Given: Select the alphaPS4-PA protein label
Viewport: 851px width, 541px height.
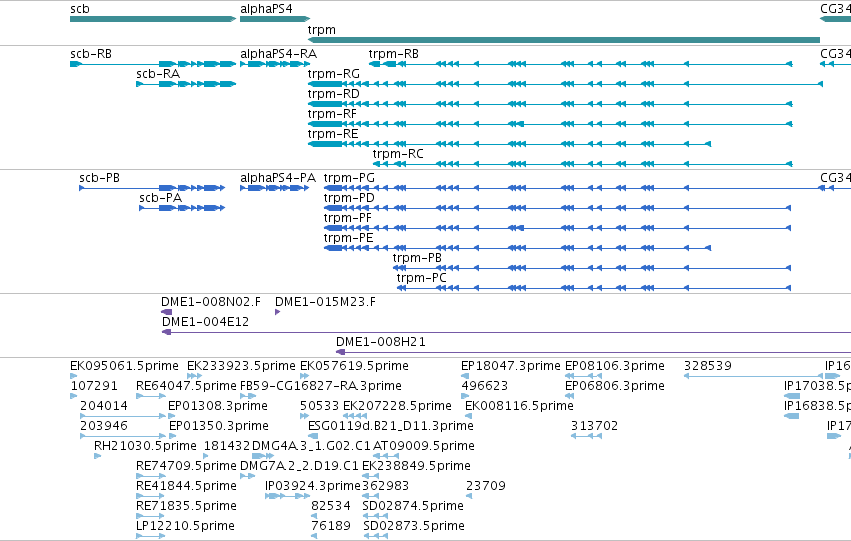Looking at the screenshot, I should click(278, 178).
